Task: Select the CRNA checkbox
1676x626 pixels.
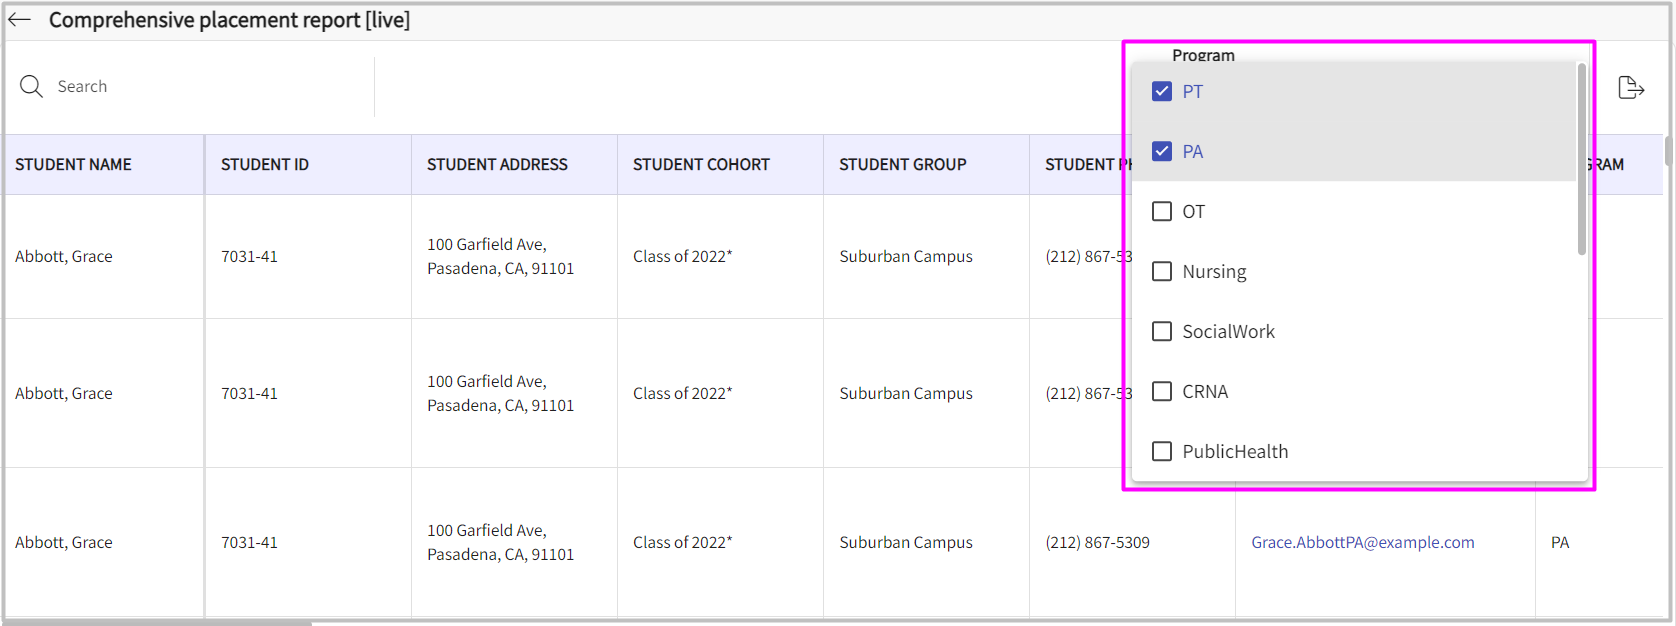Action: tap(1161, 392)
